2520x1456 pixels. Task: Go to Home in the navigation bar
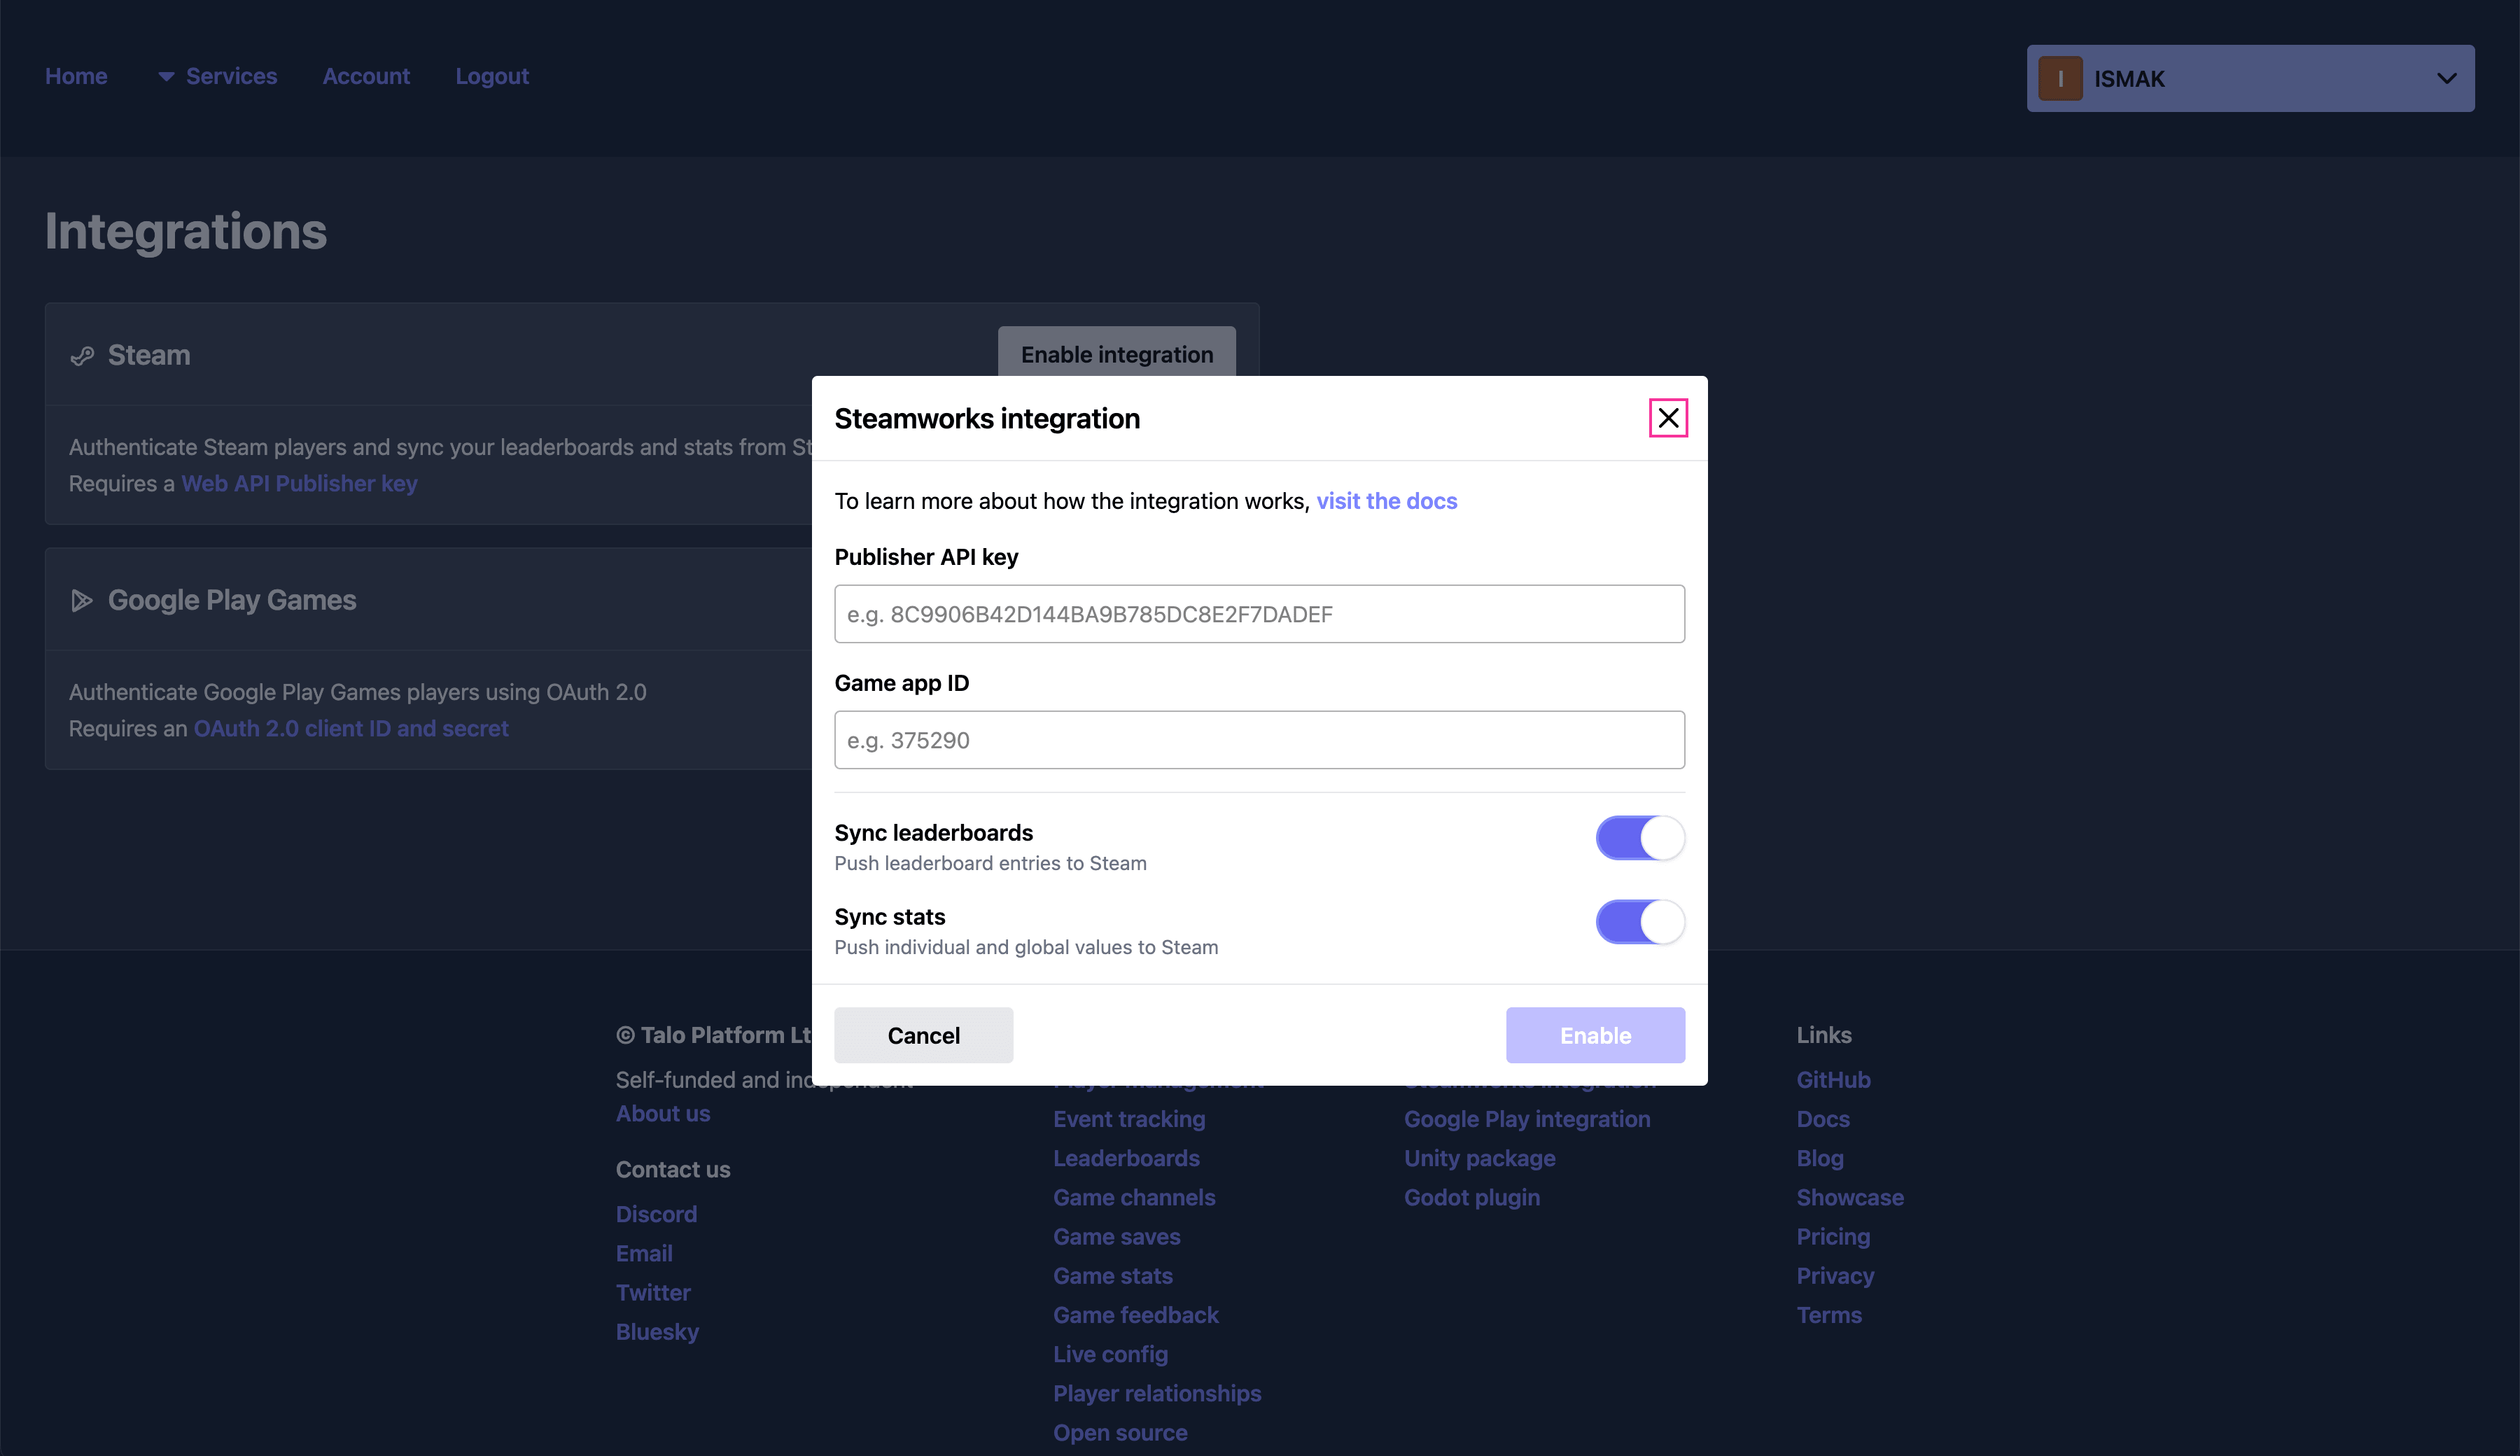[76, 76]
